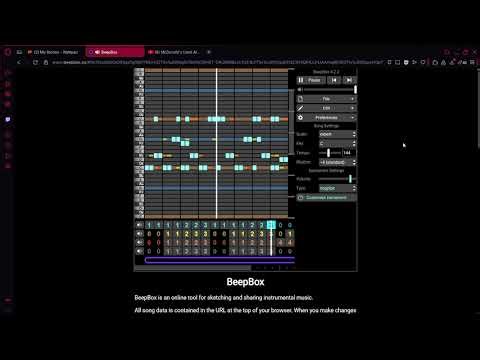Open the Key dropdown
The image size is (480, 360).
click(337, 143)
